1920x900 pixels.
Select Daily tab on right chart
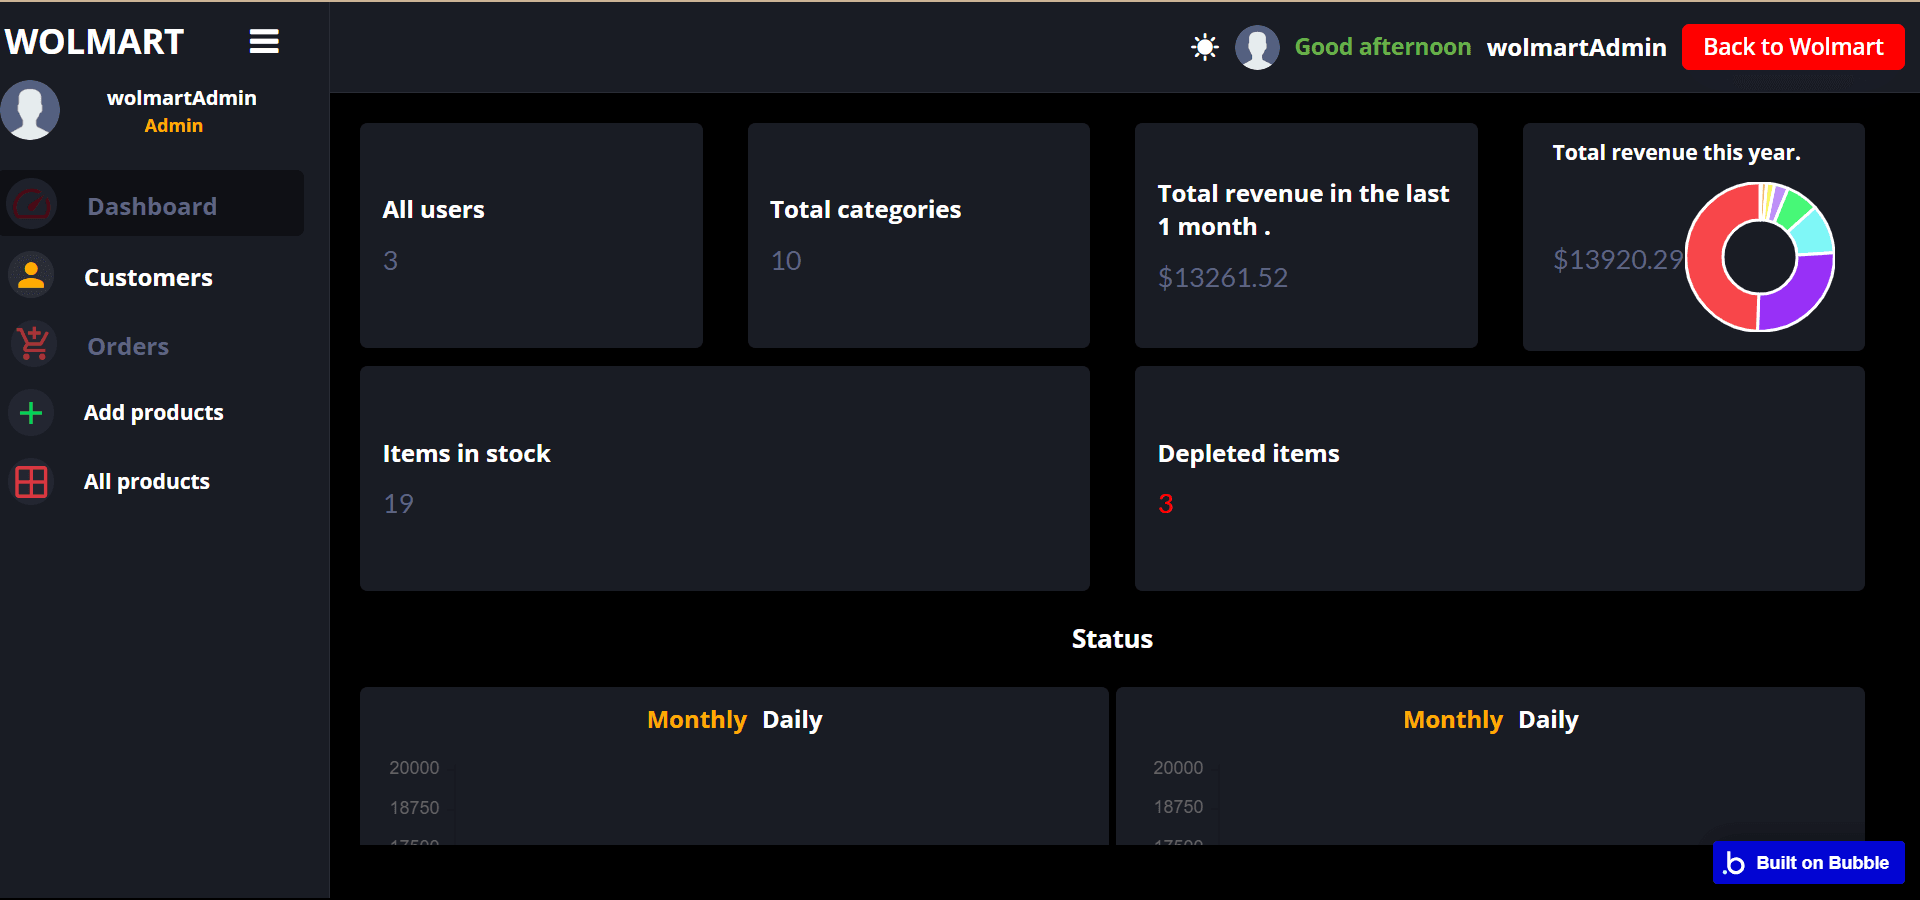point(1548,720)
